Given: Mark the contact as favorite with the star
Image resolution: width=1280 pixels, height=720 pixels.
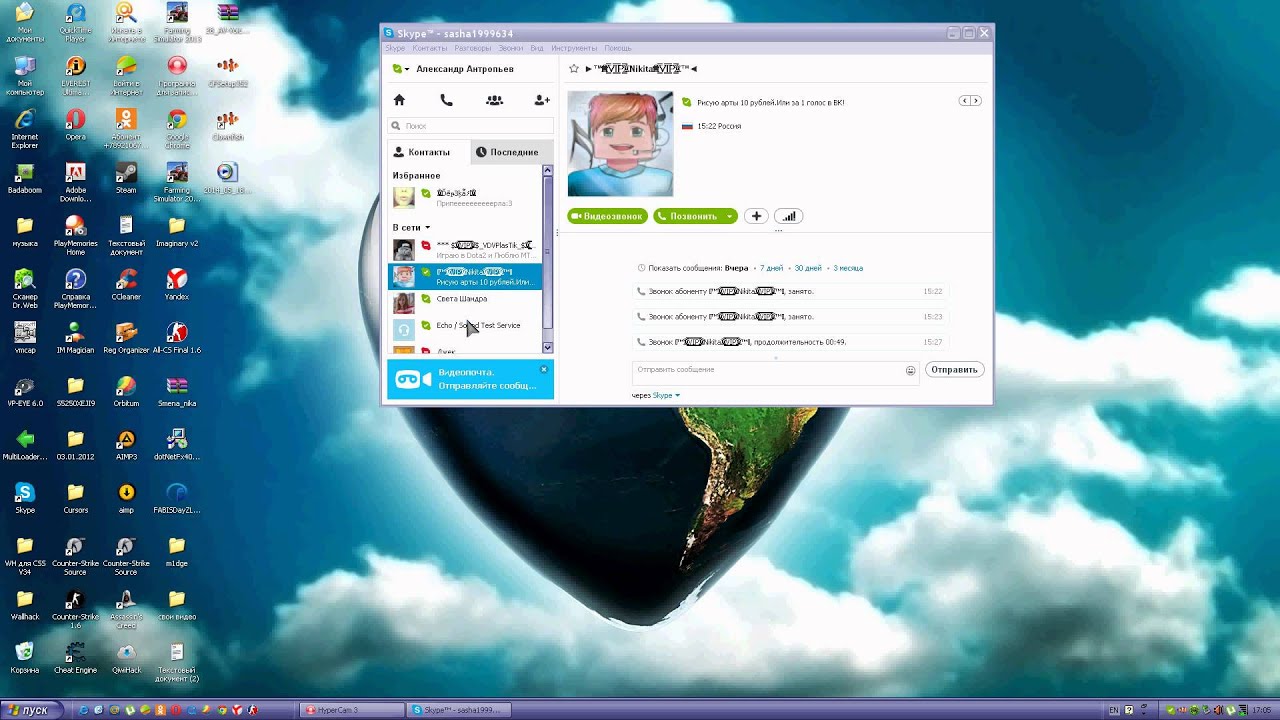Looking at the screenshot, I should pos(574,69).
